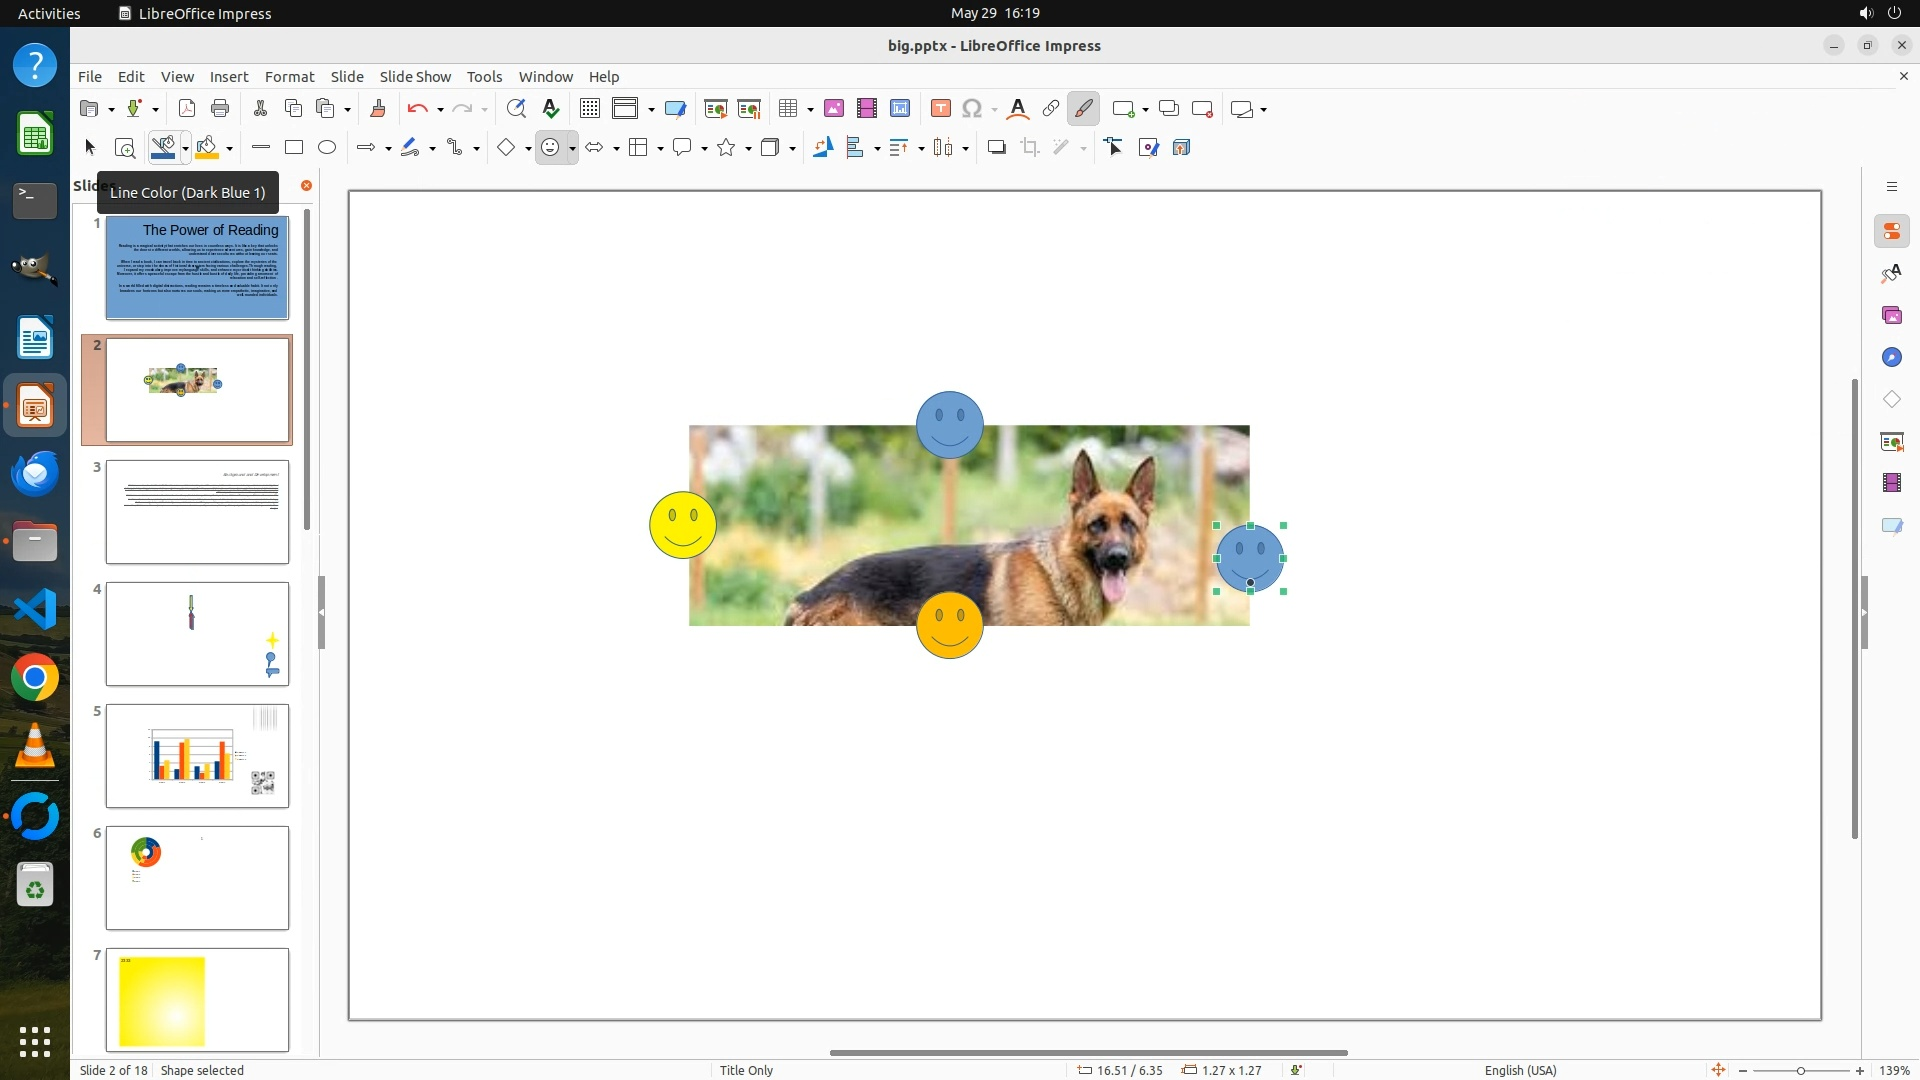The height and width of the screenshot is (1080, 1920).
Task: Expand the Symbol Shapes smiley dropdown arrow
Action: [x=572, y=149]
